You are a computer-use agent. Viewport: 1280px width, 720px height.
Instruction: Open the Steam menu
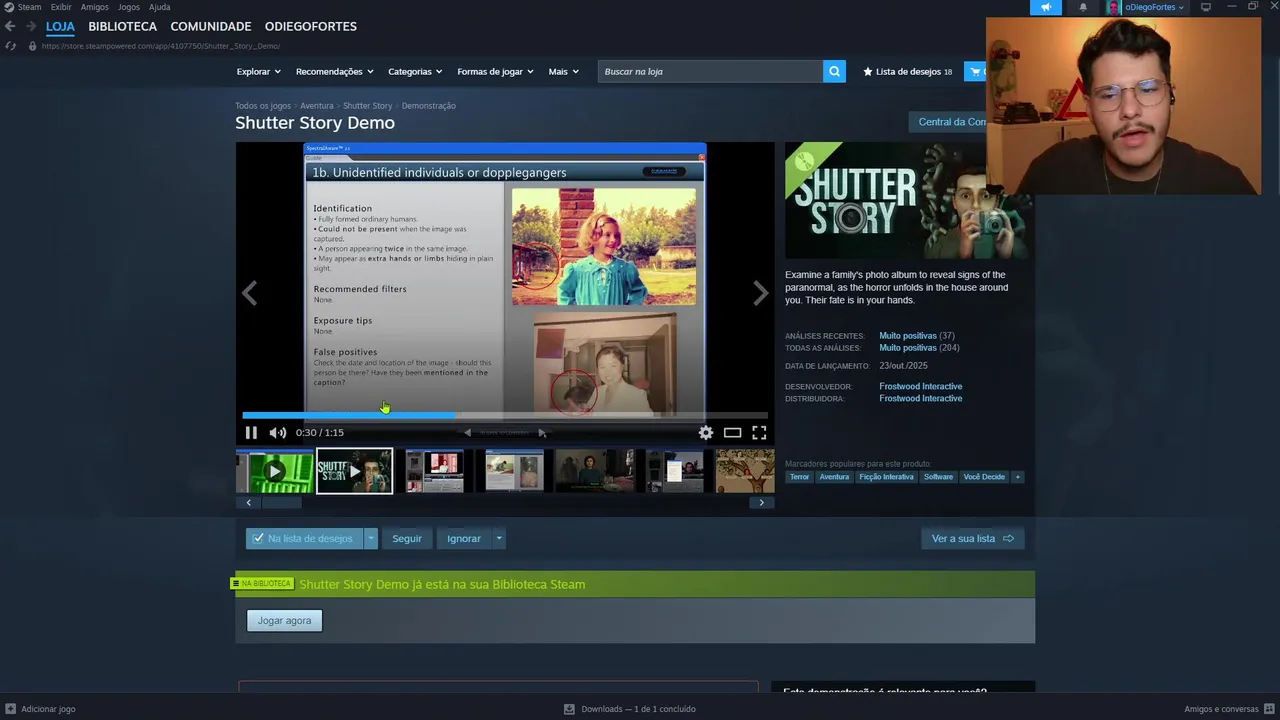[22, 7]
